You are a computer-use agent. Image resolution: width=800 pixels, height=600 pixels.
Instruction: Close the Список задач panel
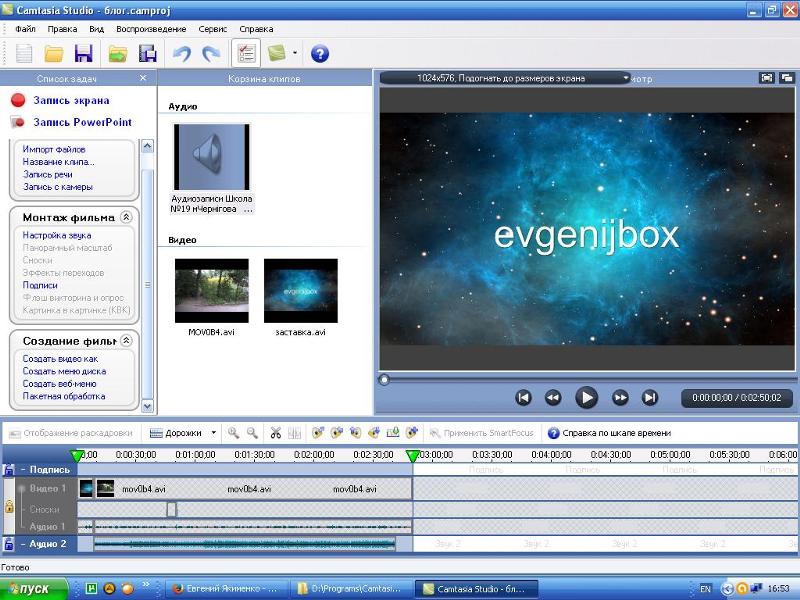143,78
